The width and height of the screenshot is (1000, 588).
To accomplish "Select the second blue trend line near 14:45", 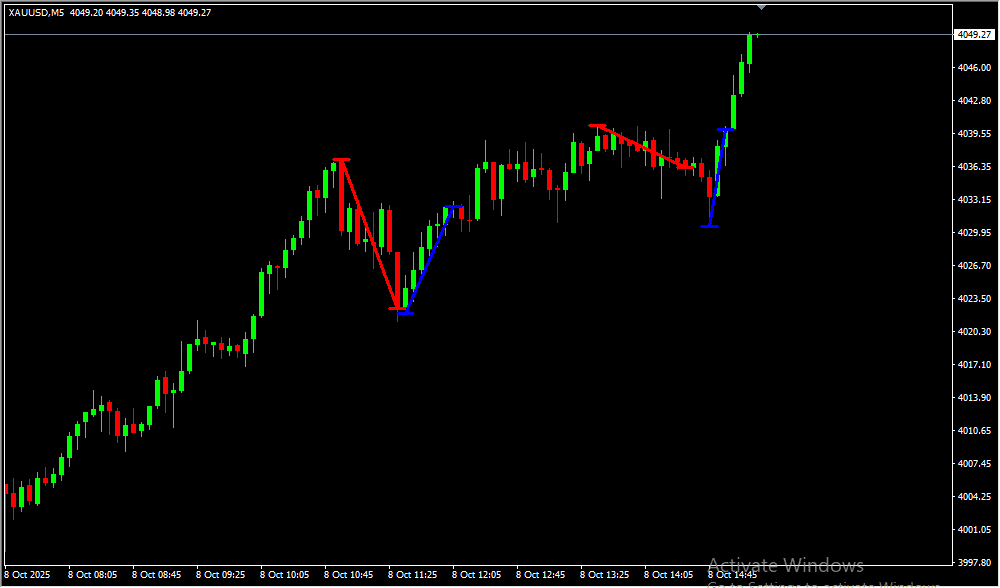I will (718, 178).
